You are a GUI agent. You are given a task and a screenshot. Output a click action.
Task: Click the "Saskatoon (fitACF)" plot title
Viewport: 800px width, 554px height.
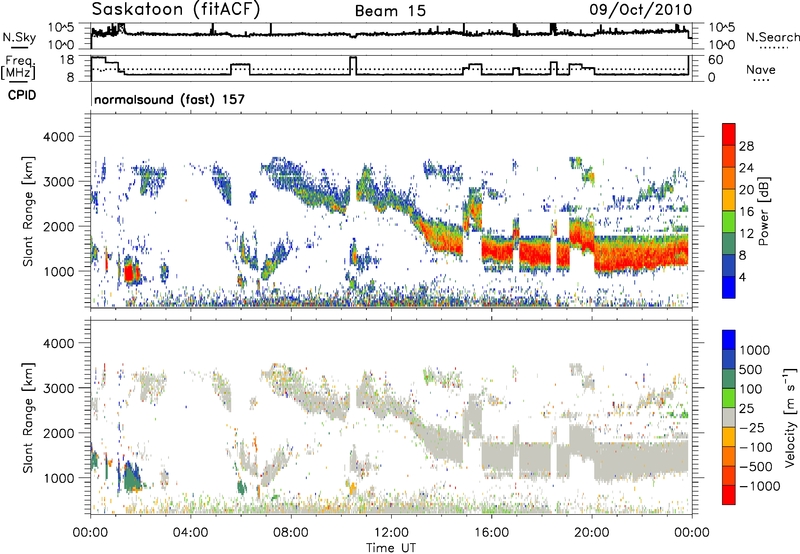click(x=176, y=10)
